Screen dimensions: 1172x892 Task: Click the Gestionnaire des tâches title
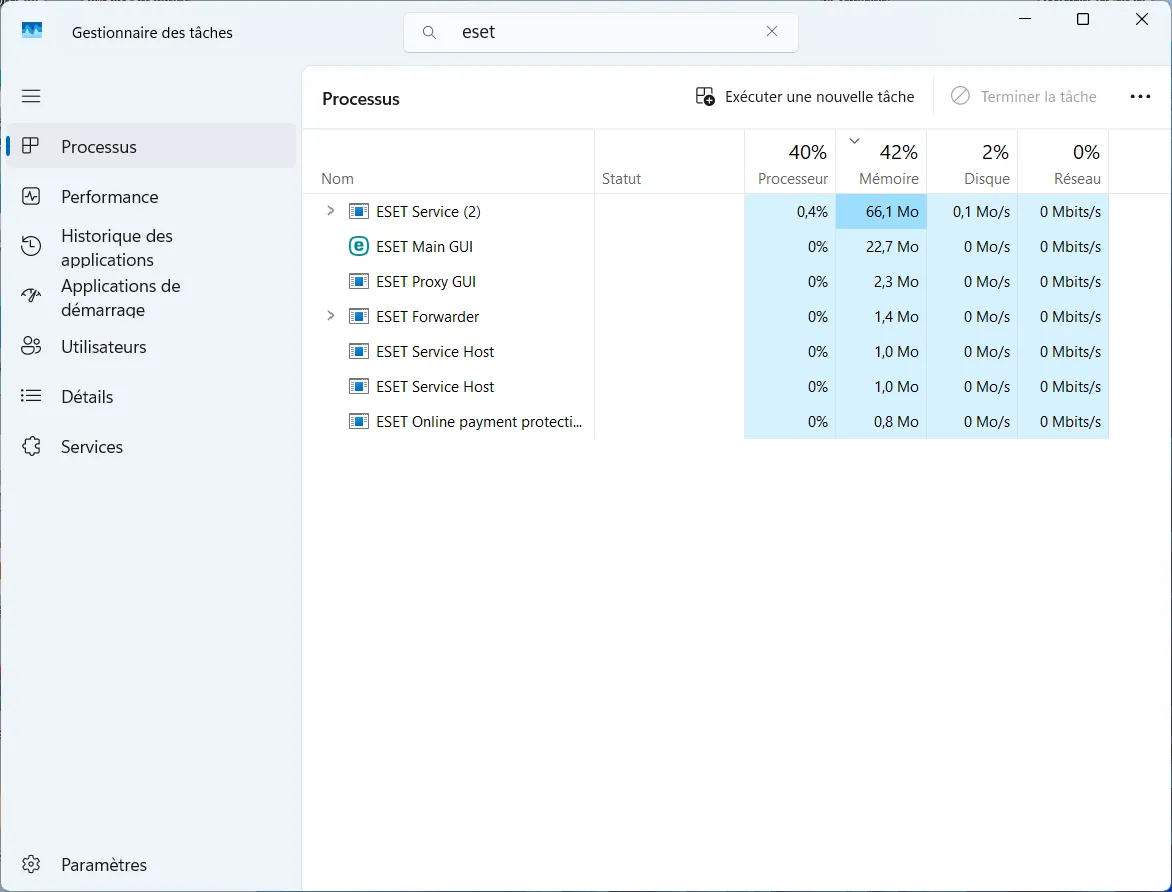[152, 33]
